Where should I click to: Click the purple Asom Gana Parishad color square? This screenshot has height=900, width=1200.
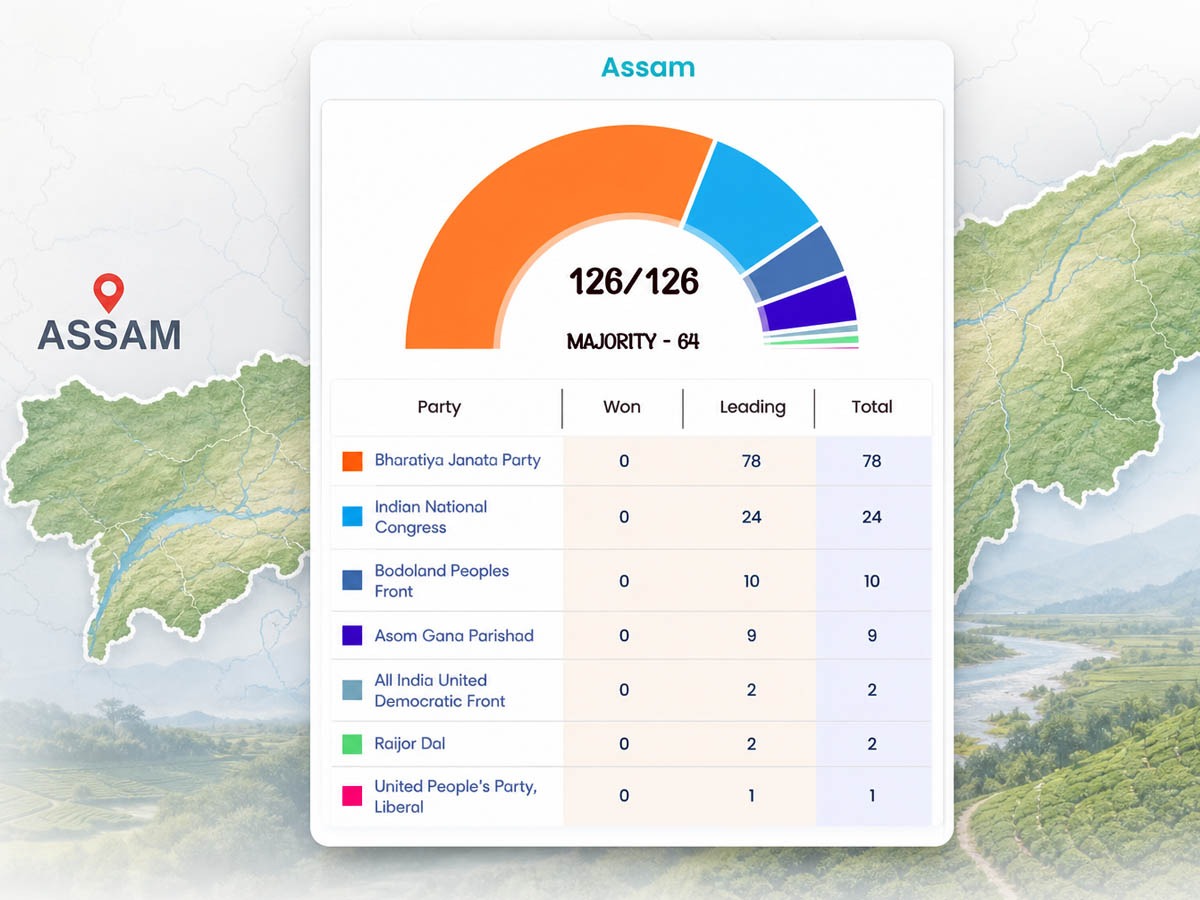pos(352,635)
